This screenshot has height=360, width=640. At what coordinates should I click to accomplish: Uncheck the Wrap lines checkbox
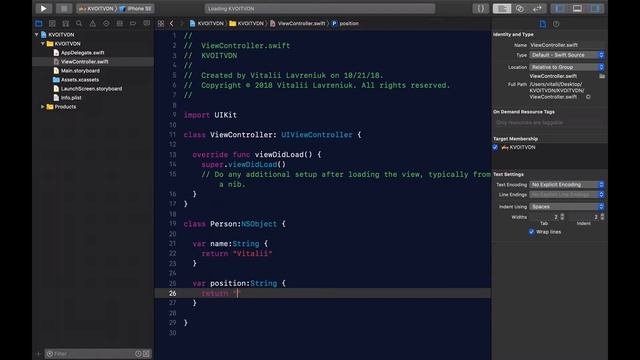[x=531, y=232]
